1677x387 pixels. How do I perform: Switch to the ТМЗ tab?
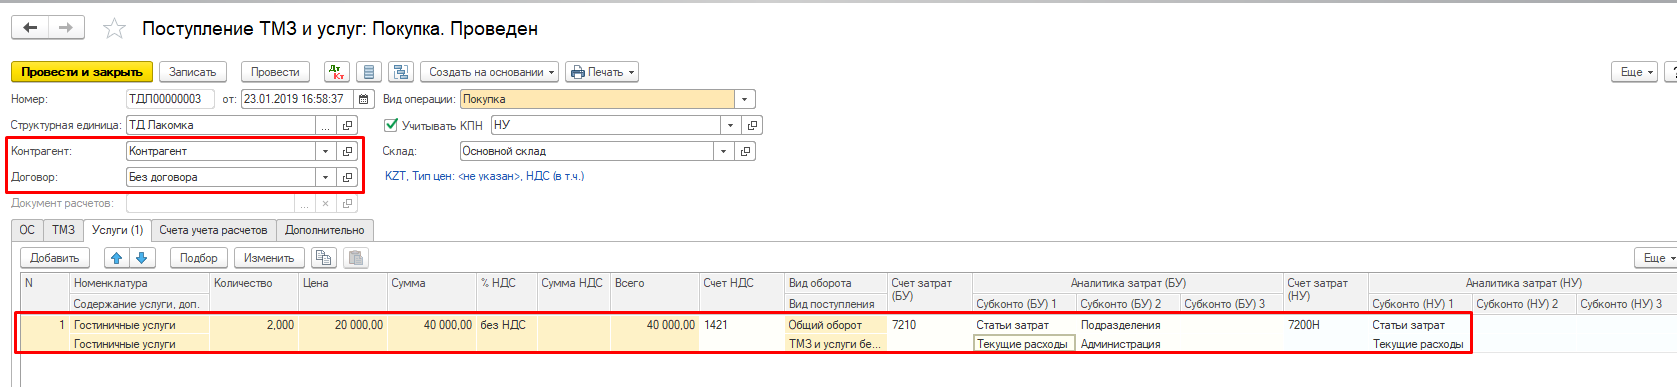pyautogui.click(x=64, y=230)
